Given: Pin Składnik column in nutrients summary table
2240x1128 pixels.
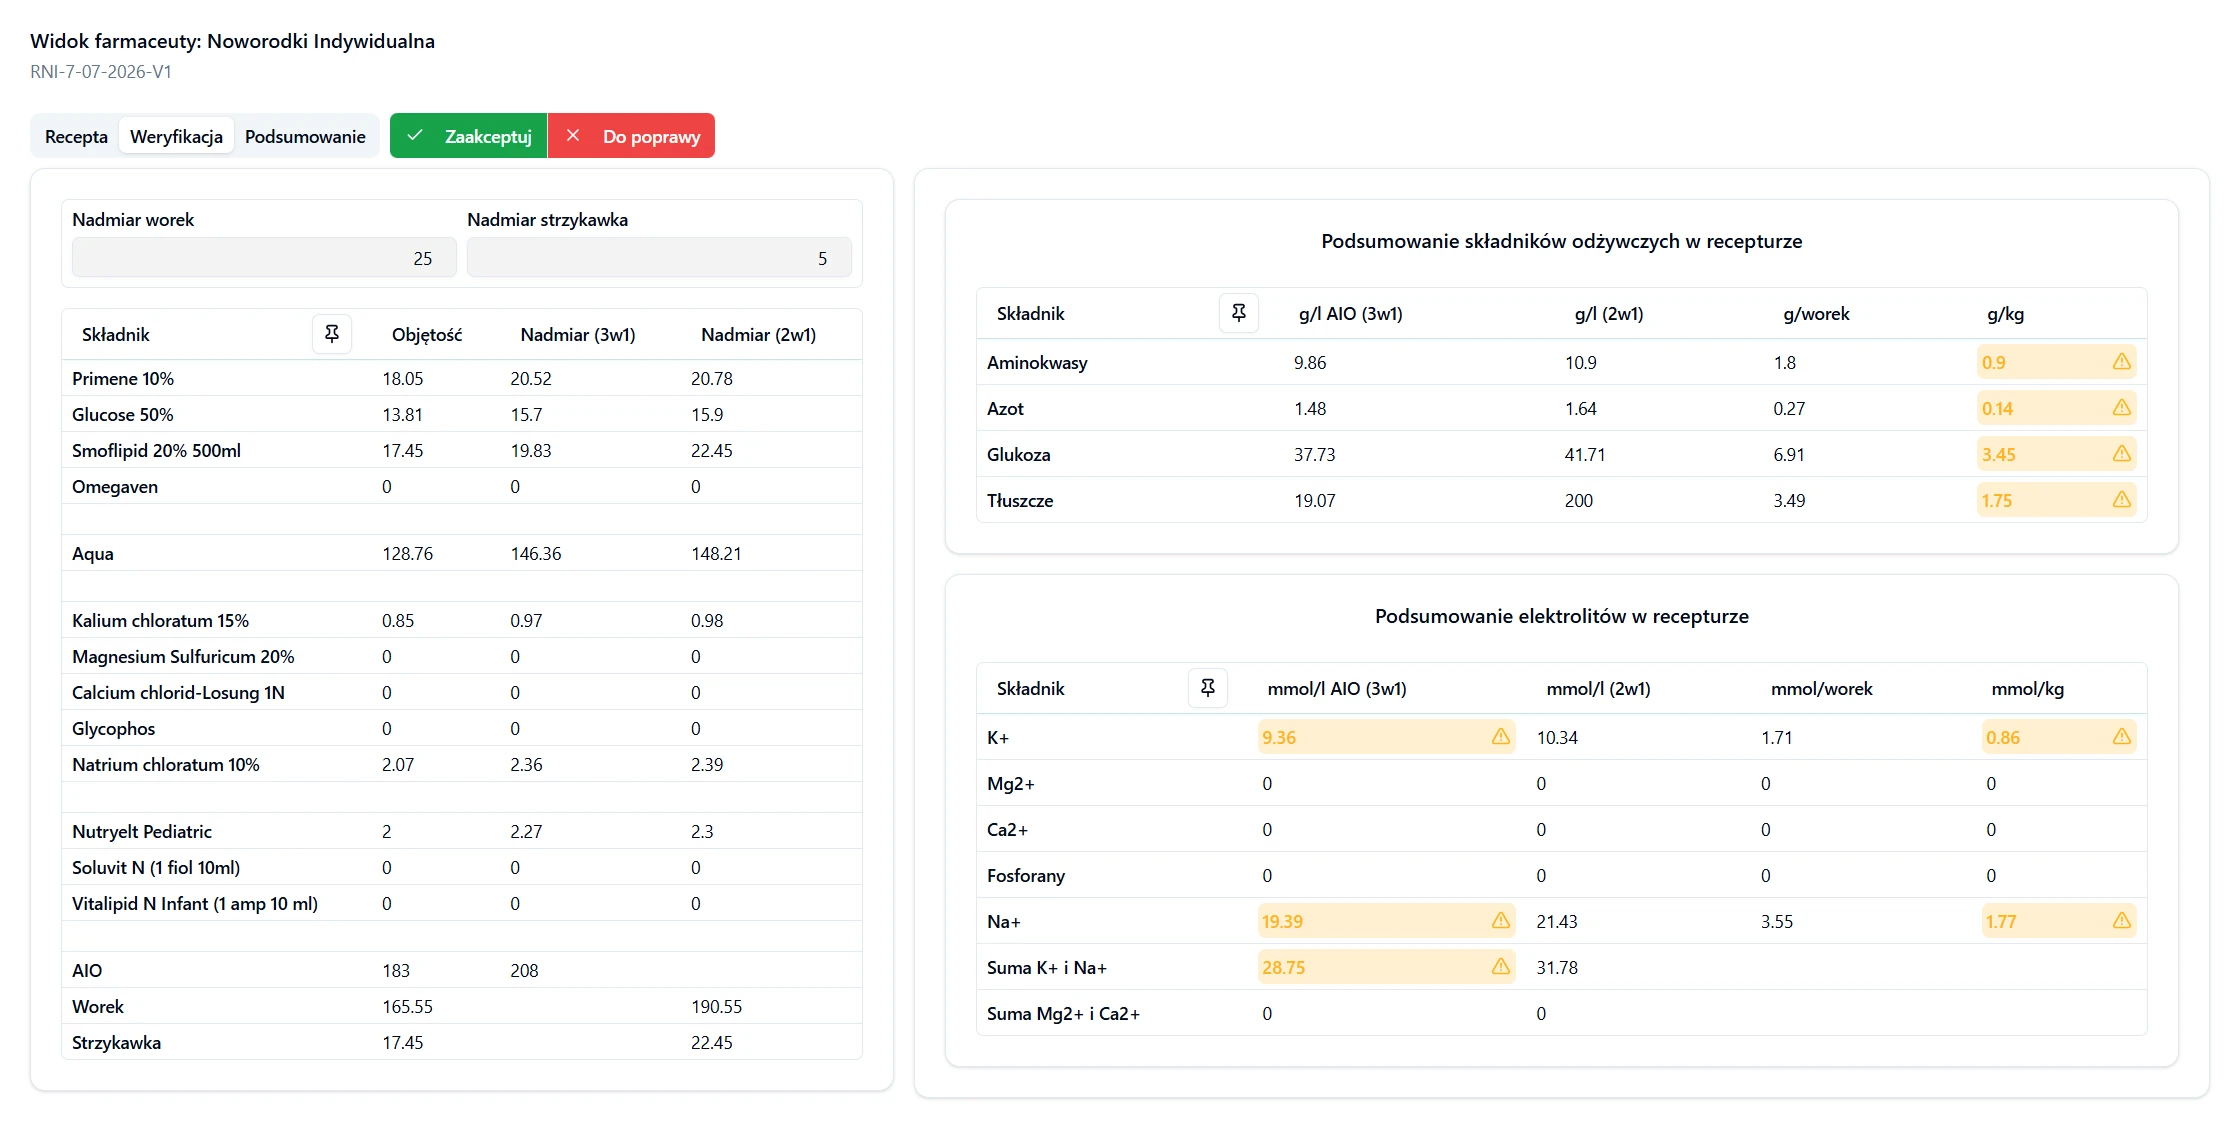Looking at the screenshot, I should pyautogui.click(x=1238, y=313).
